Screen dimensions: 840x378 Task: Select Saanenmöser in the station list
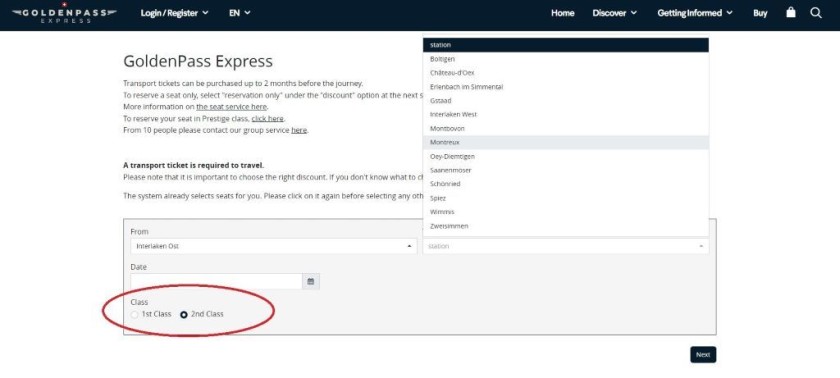pos(566,170)
